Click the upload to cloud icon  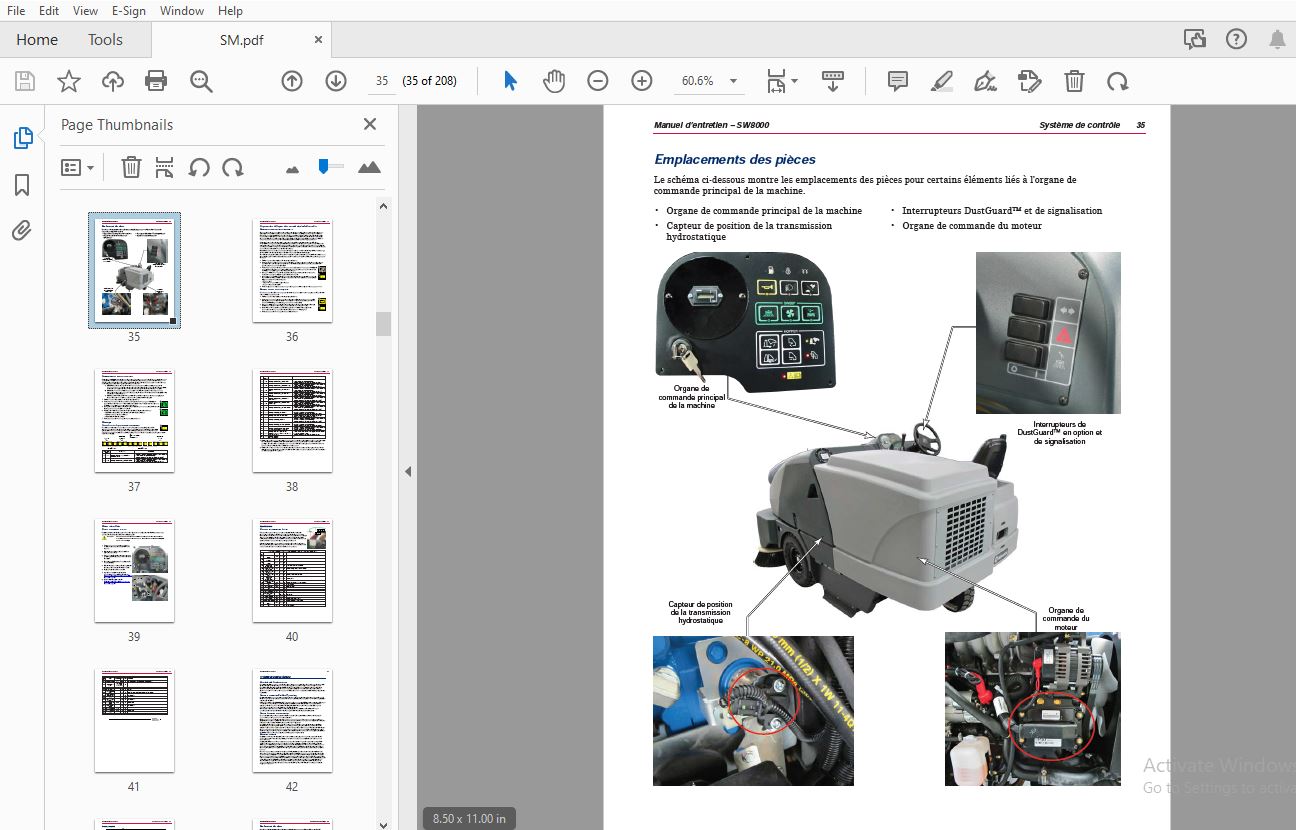pos(113,81)
